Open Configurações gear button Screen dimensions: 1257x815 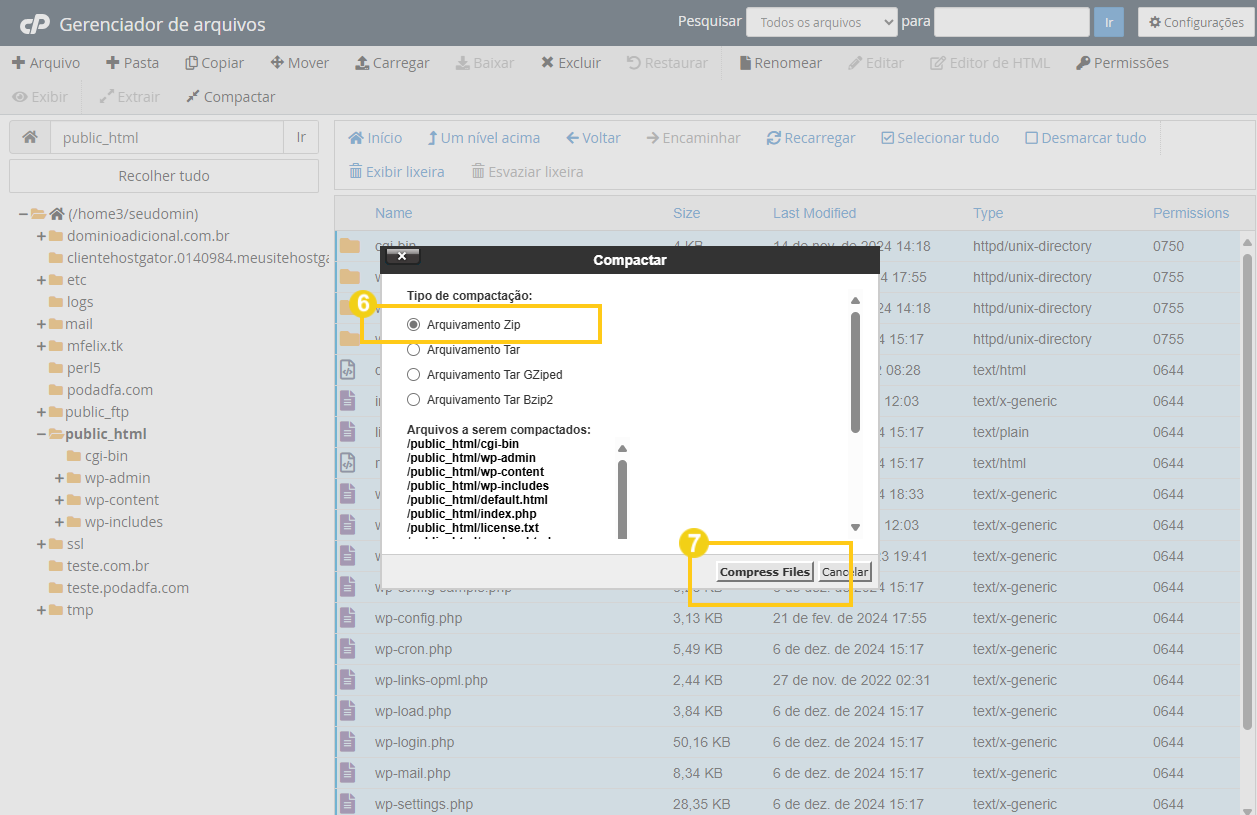(1196, 22)
